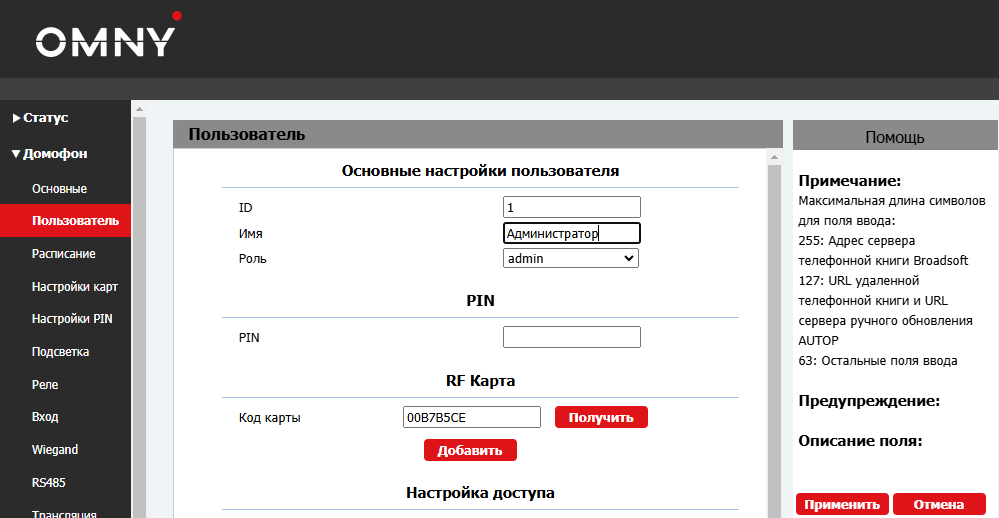Select Пользователь in the sidebar
Screen dimensions: 999x518
(x=74, y=221)
